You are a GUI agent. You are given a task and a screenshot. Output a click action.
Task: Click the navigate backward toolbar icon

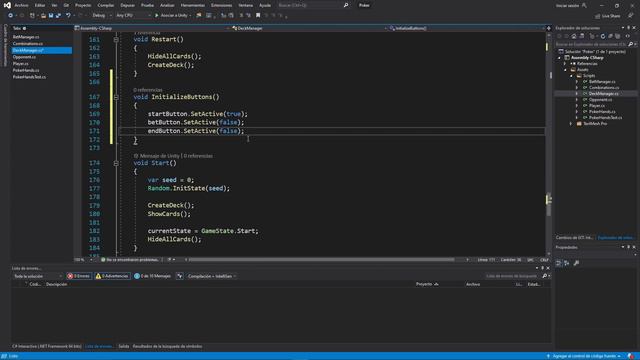pos(10,16)
